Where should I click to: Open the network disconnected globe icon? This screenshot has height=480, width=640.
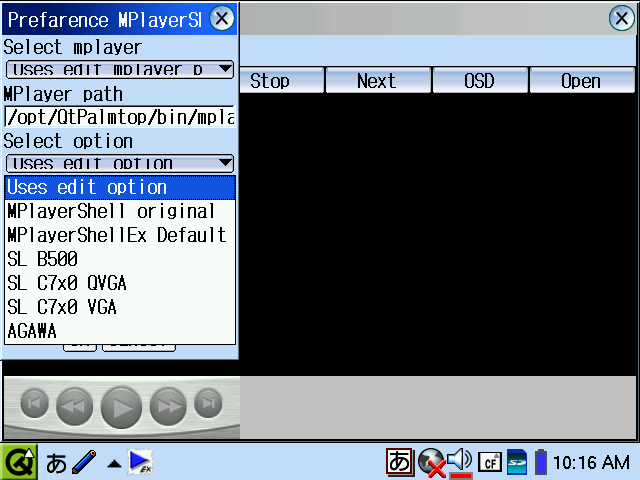(x=431, y=462)
